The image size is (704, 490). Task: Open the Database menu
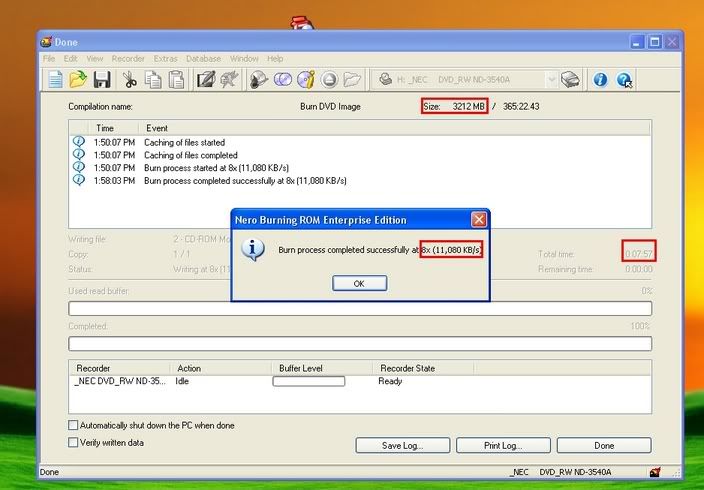coord(203,59)
